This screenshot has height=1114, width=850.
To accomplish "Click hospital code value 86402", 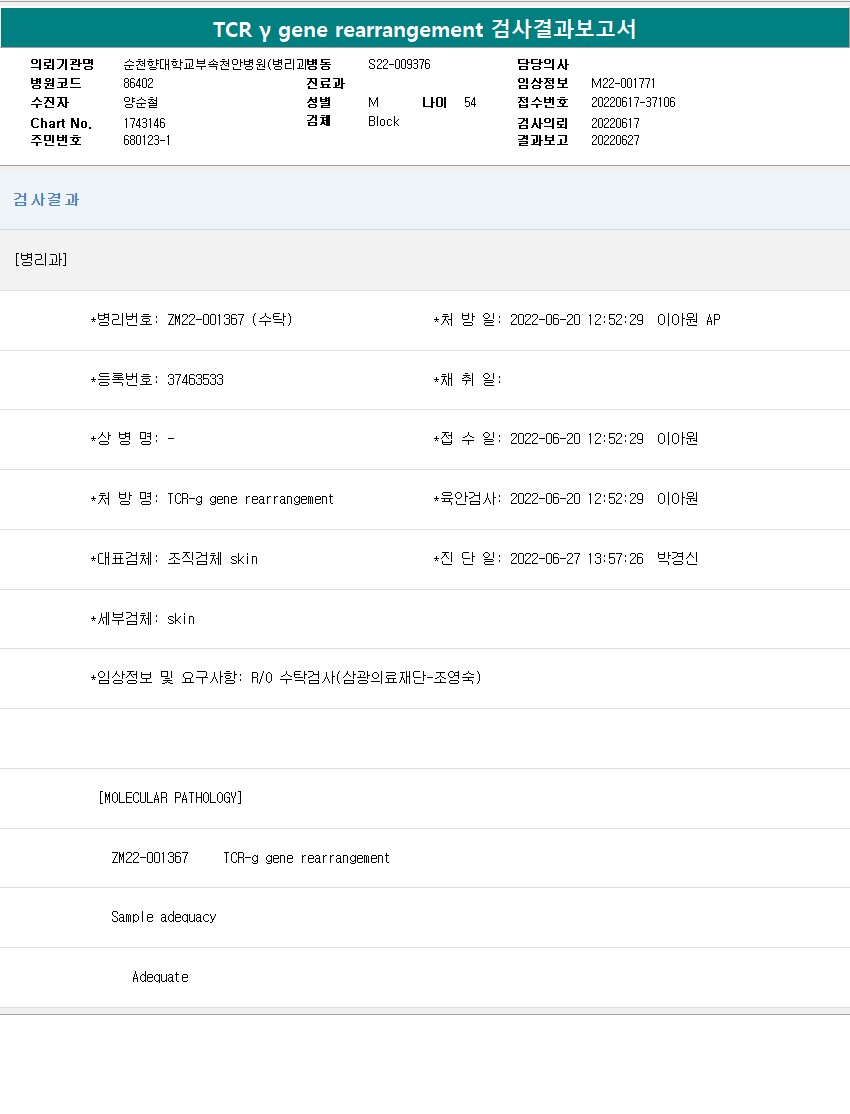I will (x=138, y=83).
